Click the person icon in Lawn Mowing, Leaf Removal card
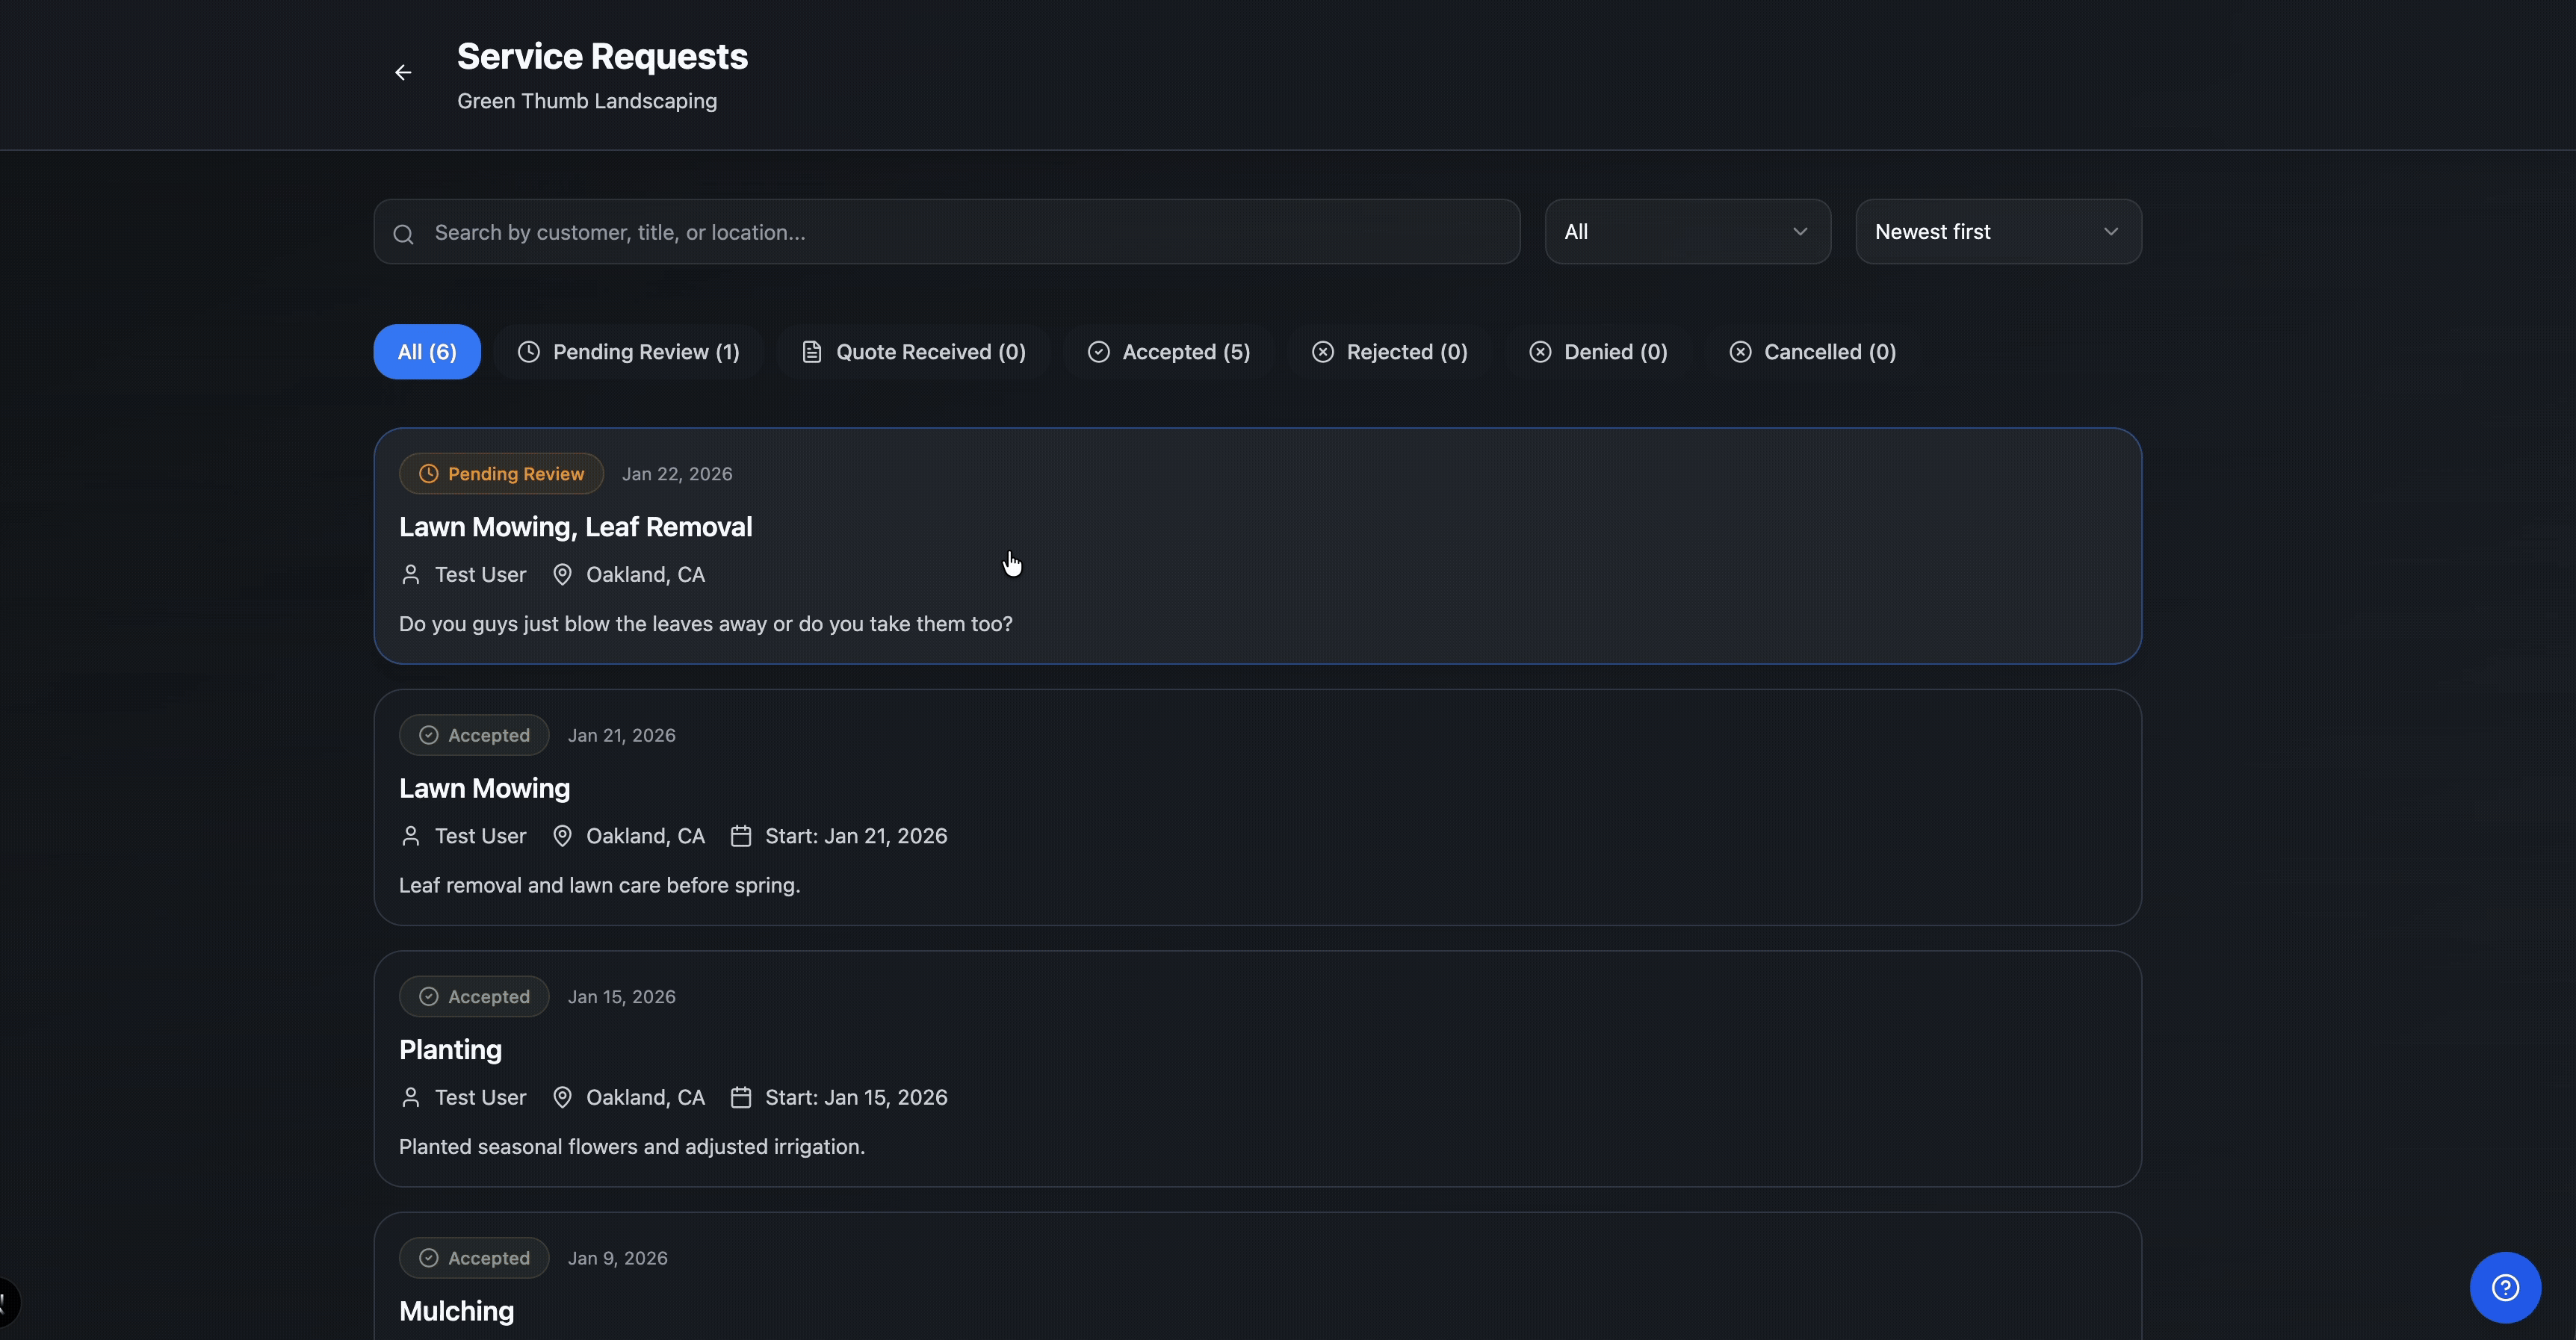This screenshot has height=1340, width=2576. click(410, 575)
